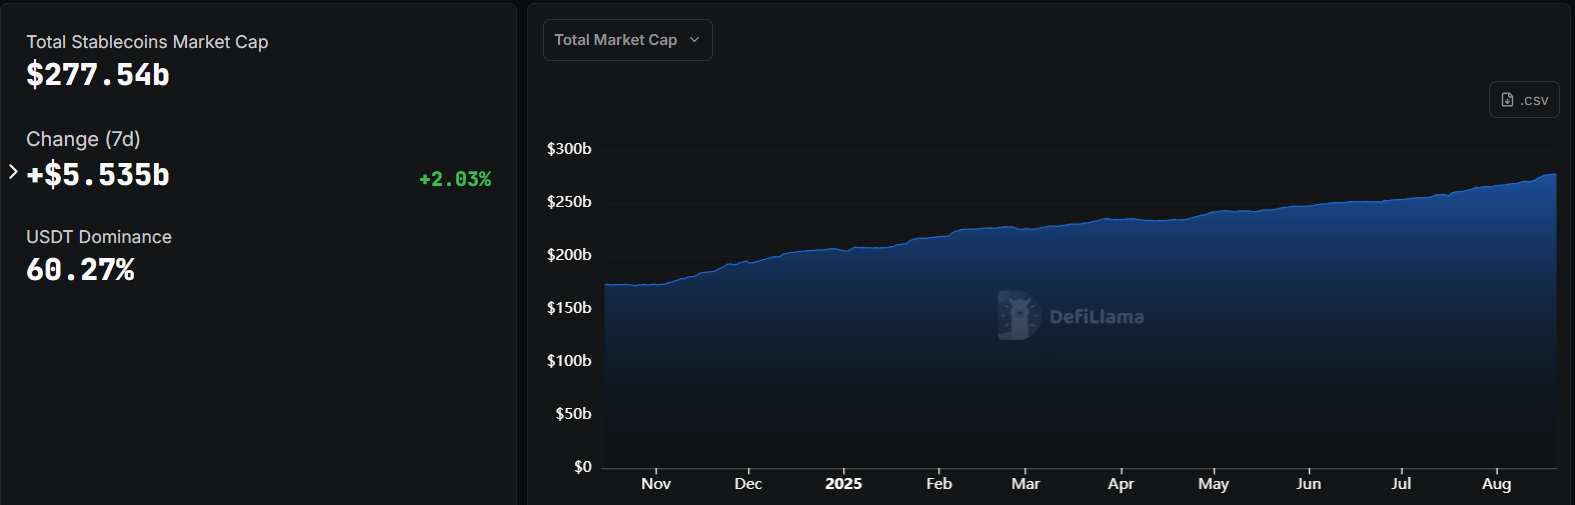Click the chevron arrow in the chart selector

click(694, 40)
